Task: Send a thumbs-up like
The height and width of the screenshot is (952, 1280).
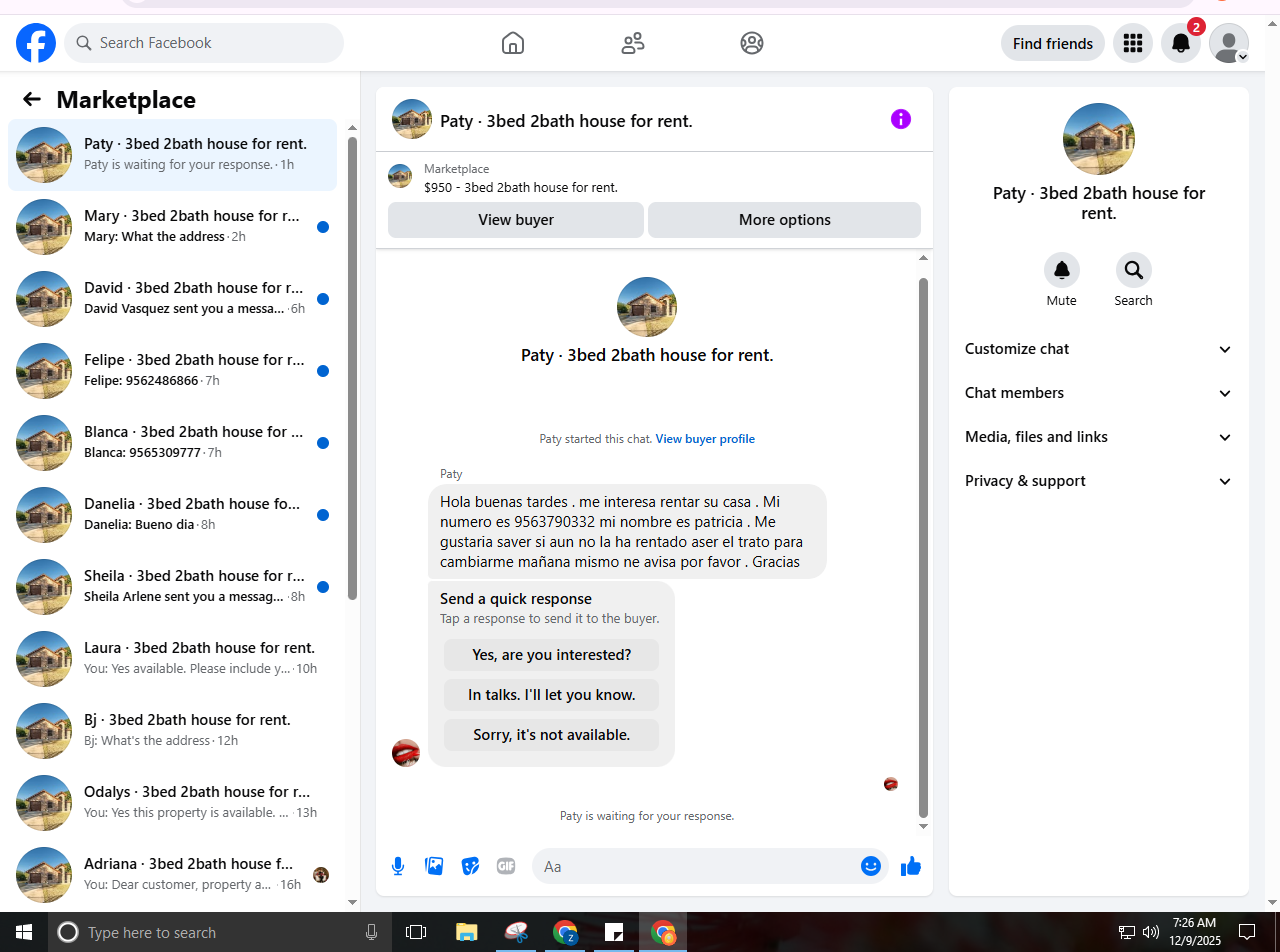Action: [911, 866]
